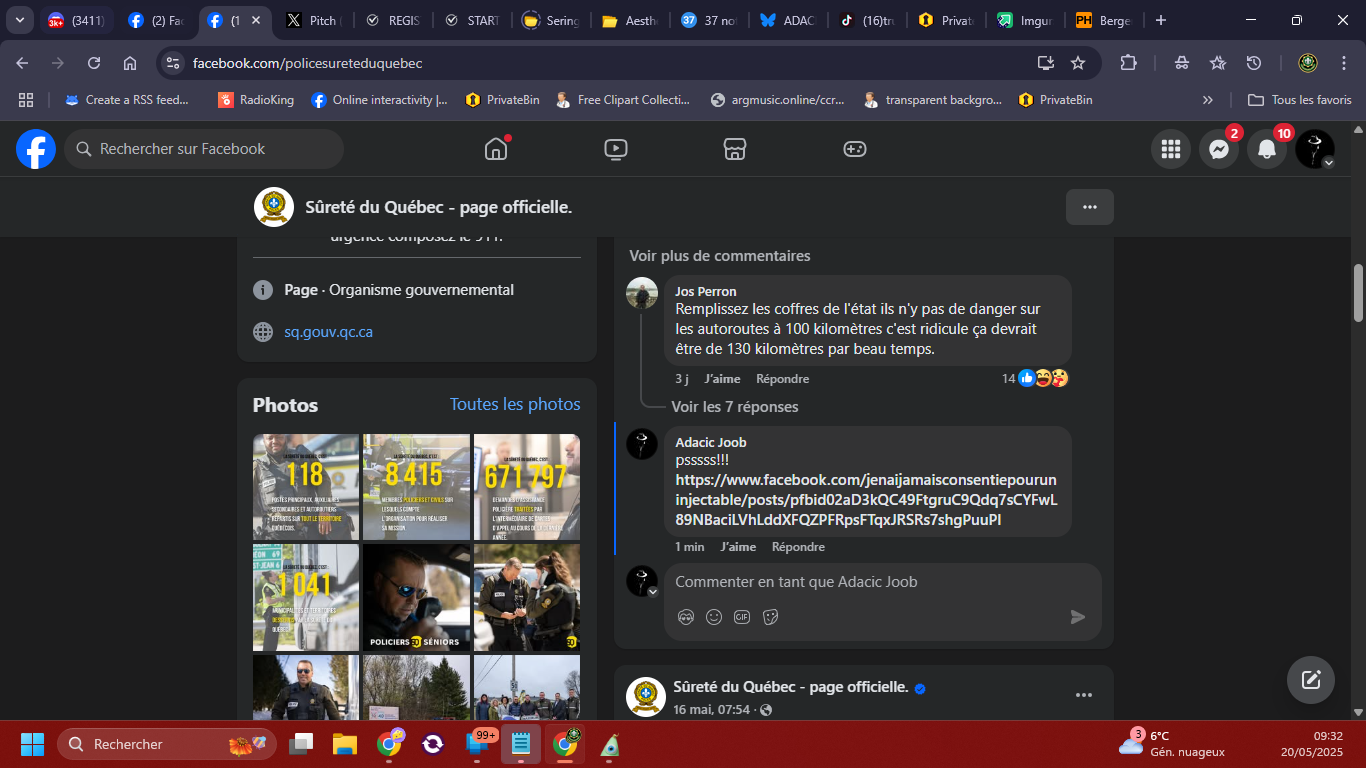Click Voir plus de commentaires
The image size is (1366, 768).
click(x=720, y=256)
